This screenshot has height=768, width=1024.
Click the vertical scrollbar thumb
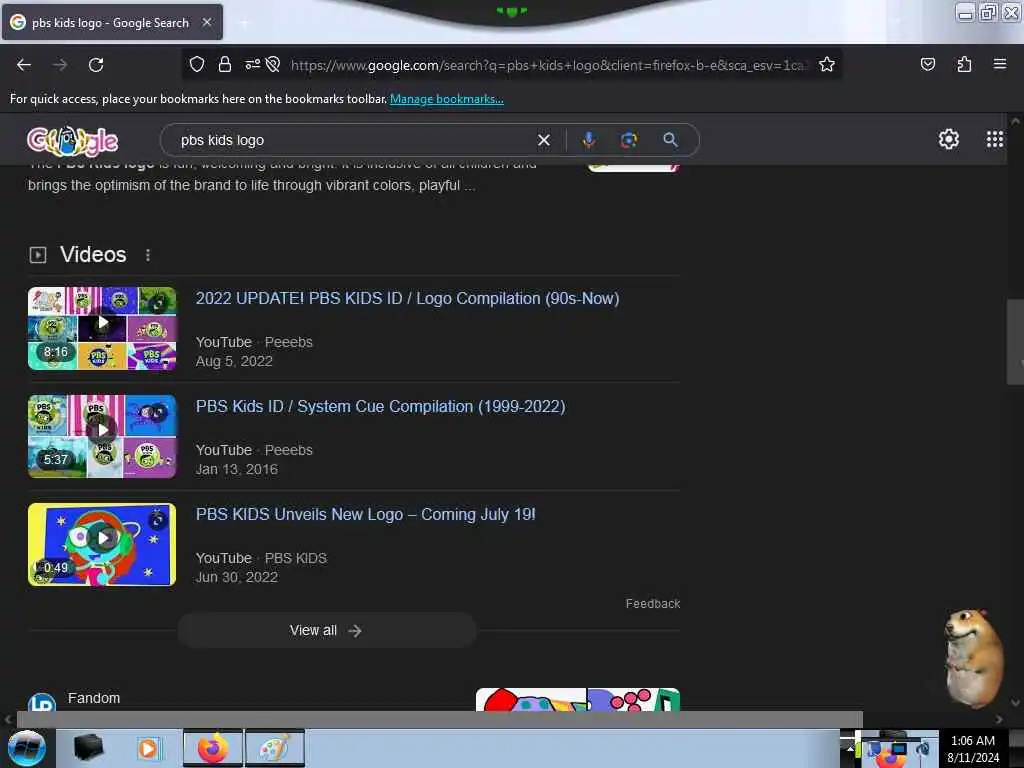click(1015, 342)
